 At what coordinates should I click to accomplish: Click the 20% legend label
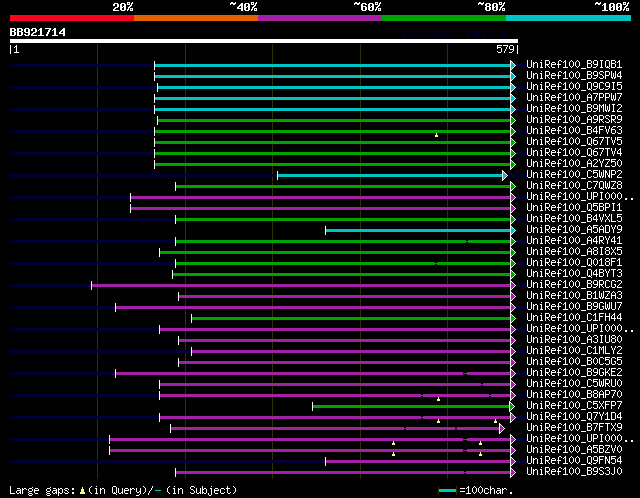point(123,7)
